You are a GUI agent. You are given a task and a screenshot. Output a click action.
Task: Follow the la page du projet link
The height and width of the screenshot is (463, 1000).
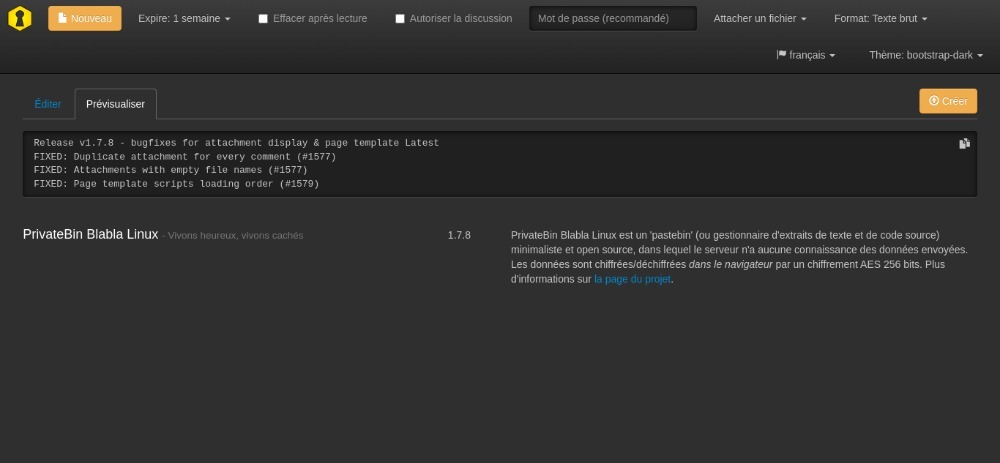(632, 280)
